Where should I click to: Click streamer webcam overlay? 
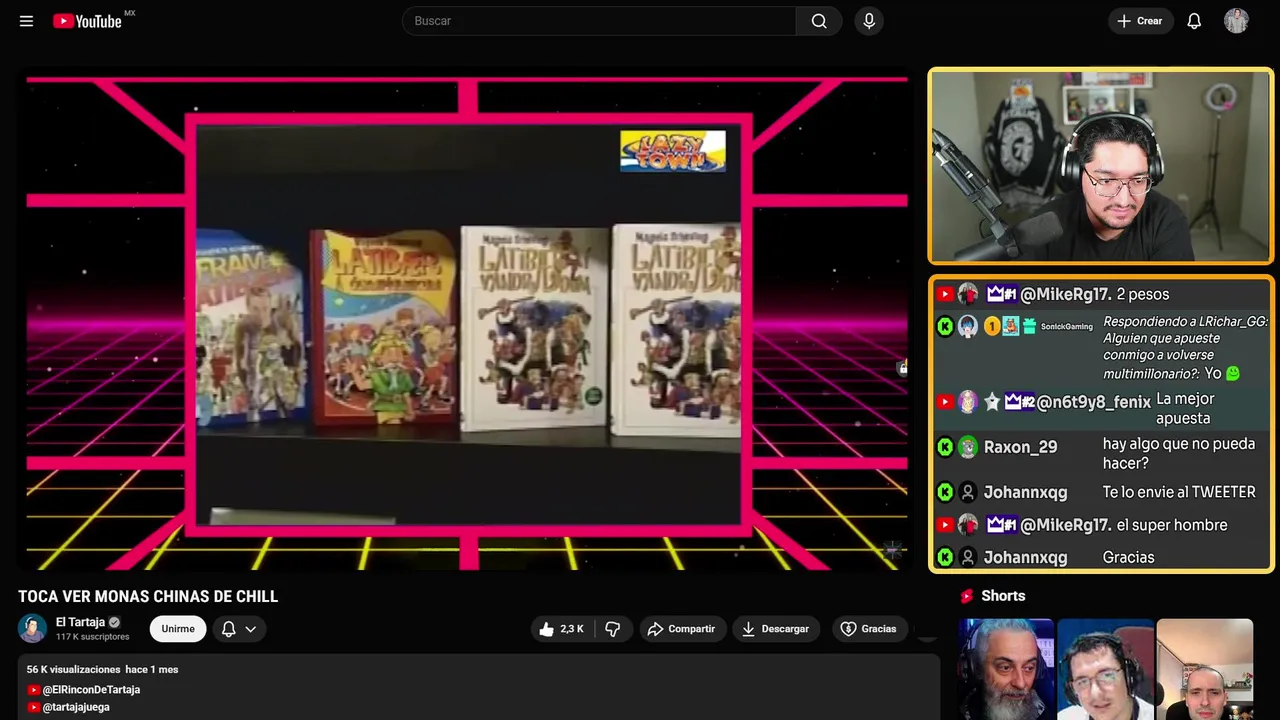[1101, 166]
